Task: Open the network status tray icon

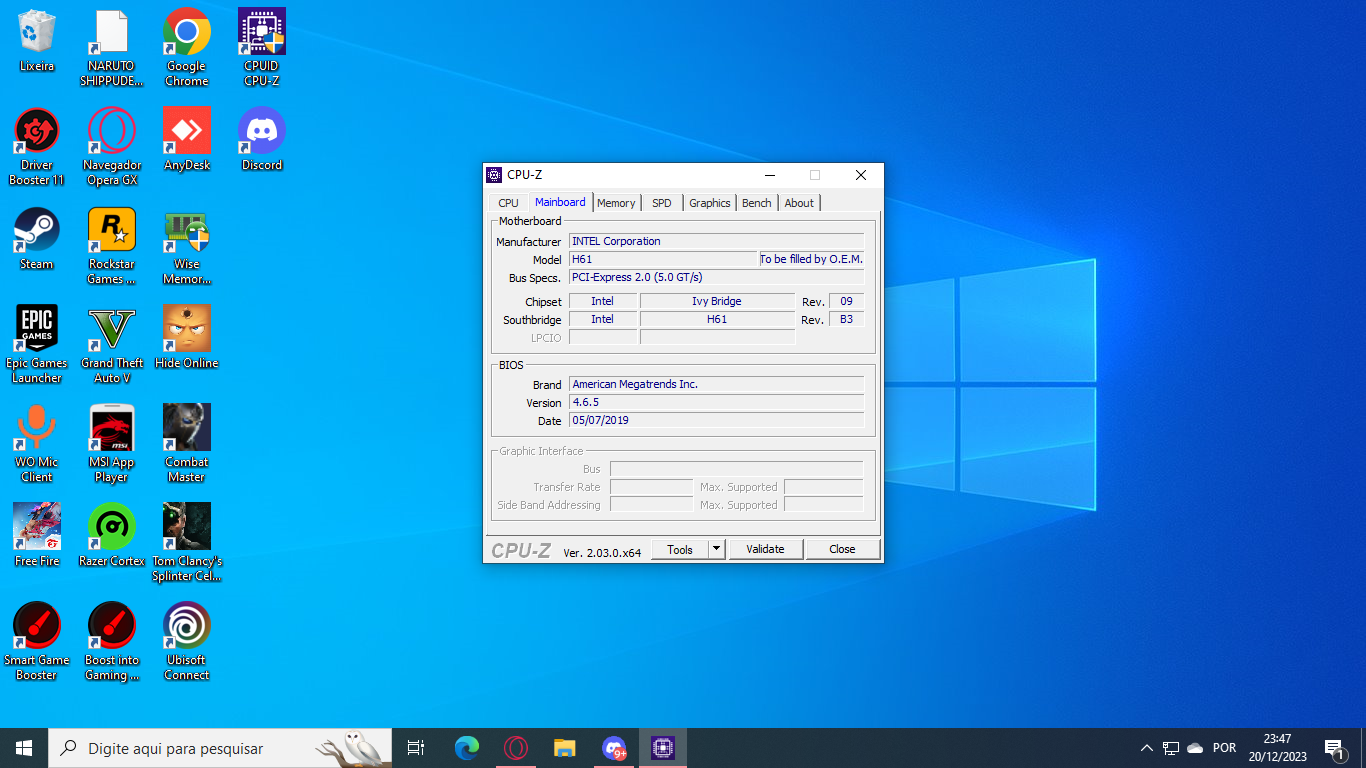Action: click(x=1171, y=748)
